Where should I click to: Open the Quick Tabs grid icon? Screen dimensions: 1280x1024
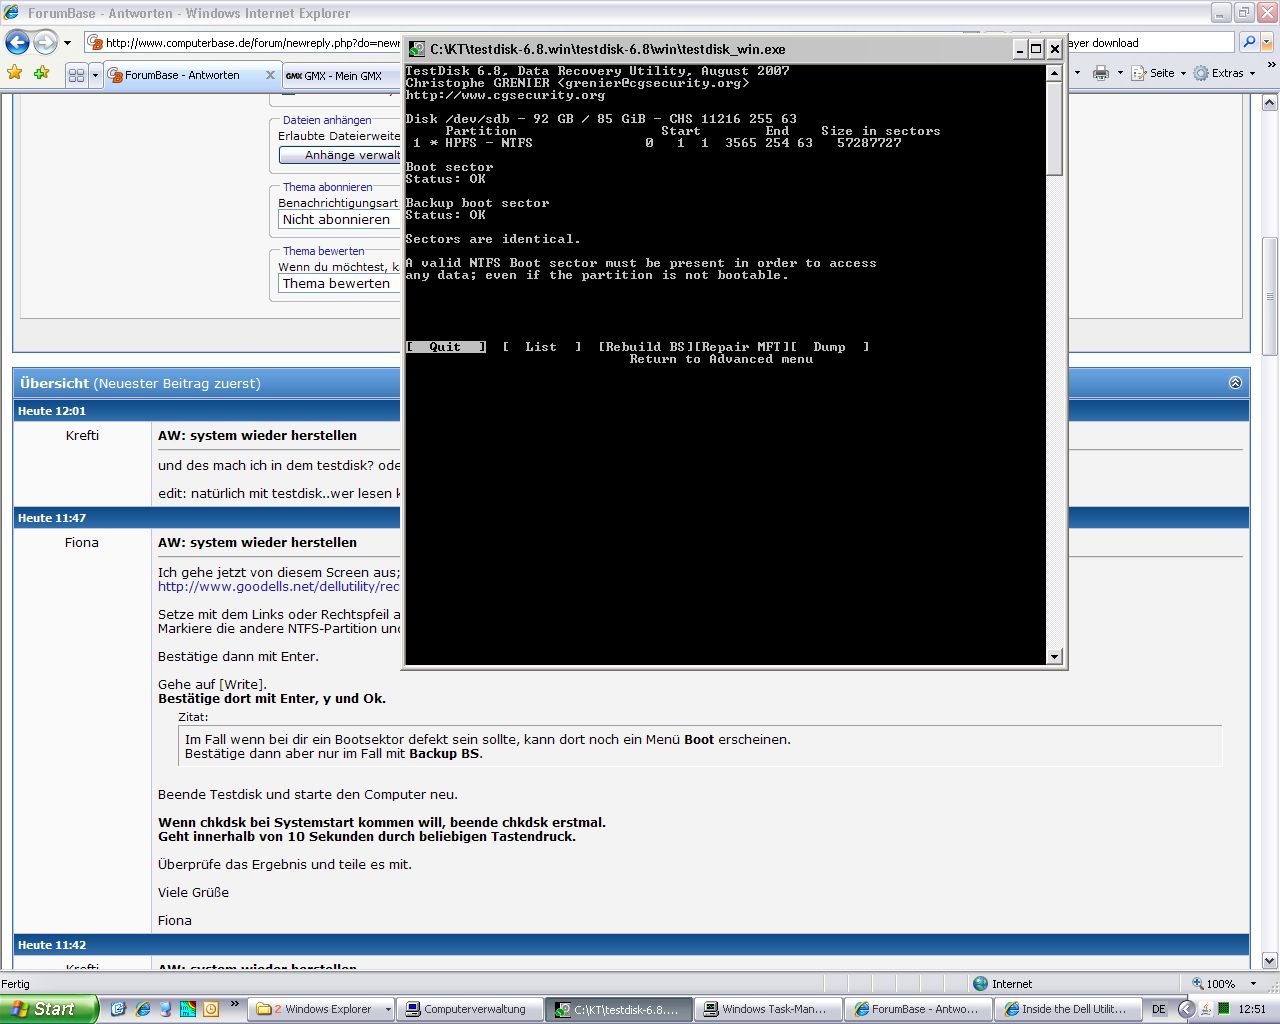pos(76,75)
